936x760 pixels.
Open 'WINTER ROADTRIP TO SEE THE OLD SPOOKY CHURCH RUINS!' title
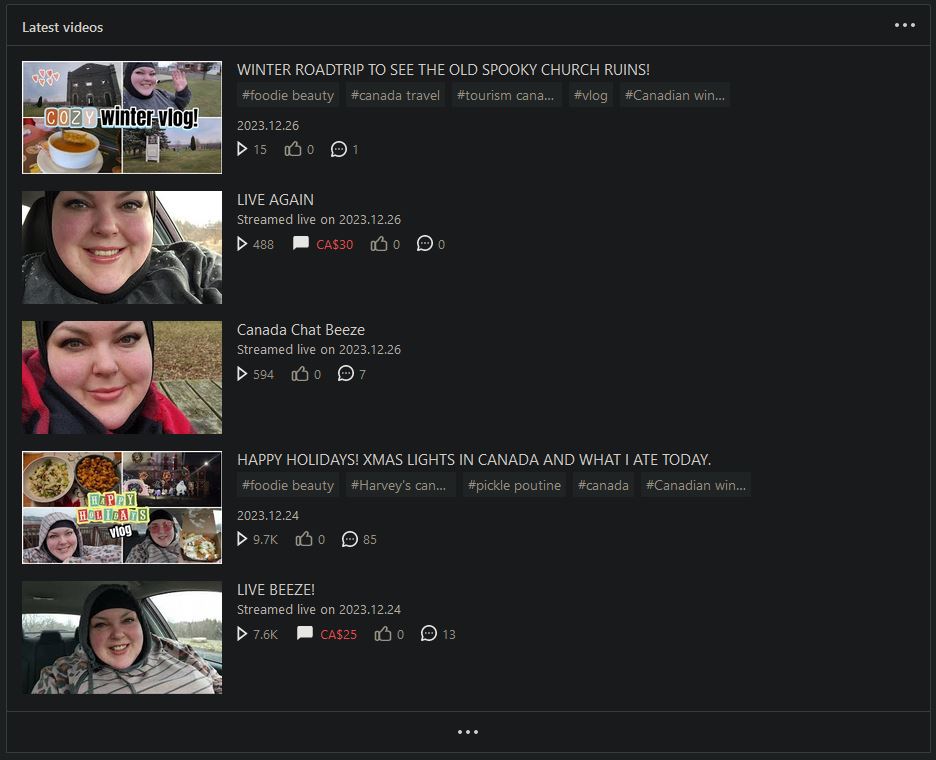tap(443, 69)
